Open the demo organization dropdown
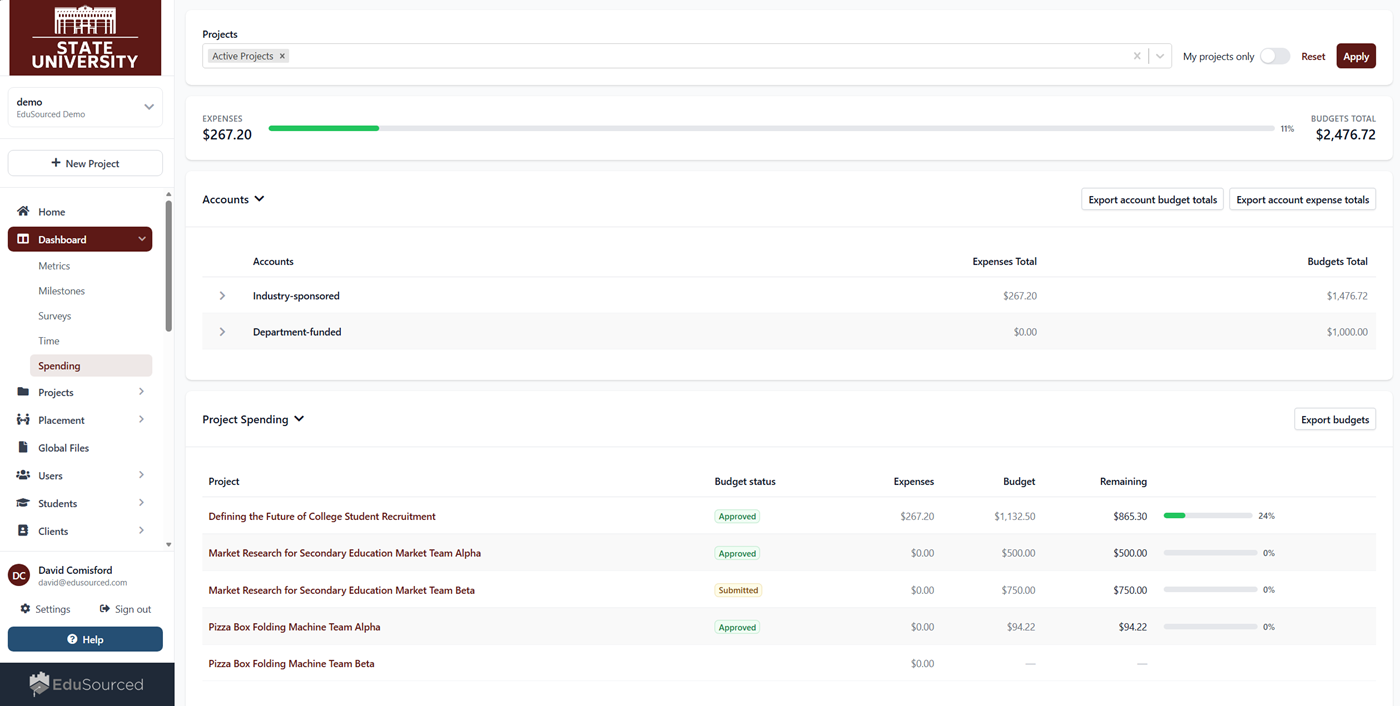The width and height of the screenshot is (1400, 706). [x=85, y=107]
